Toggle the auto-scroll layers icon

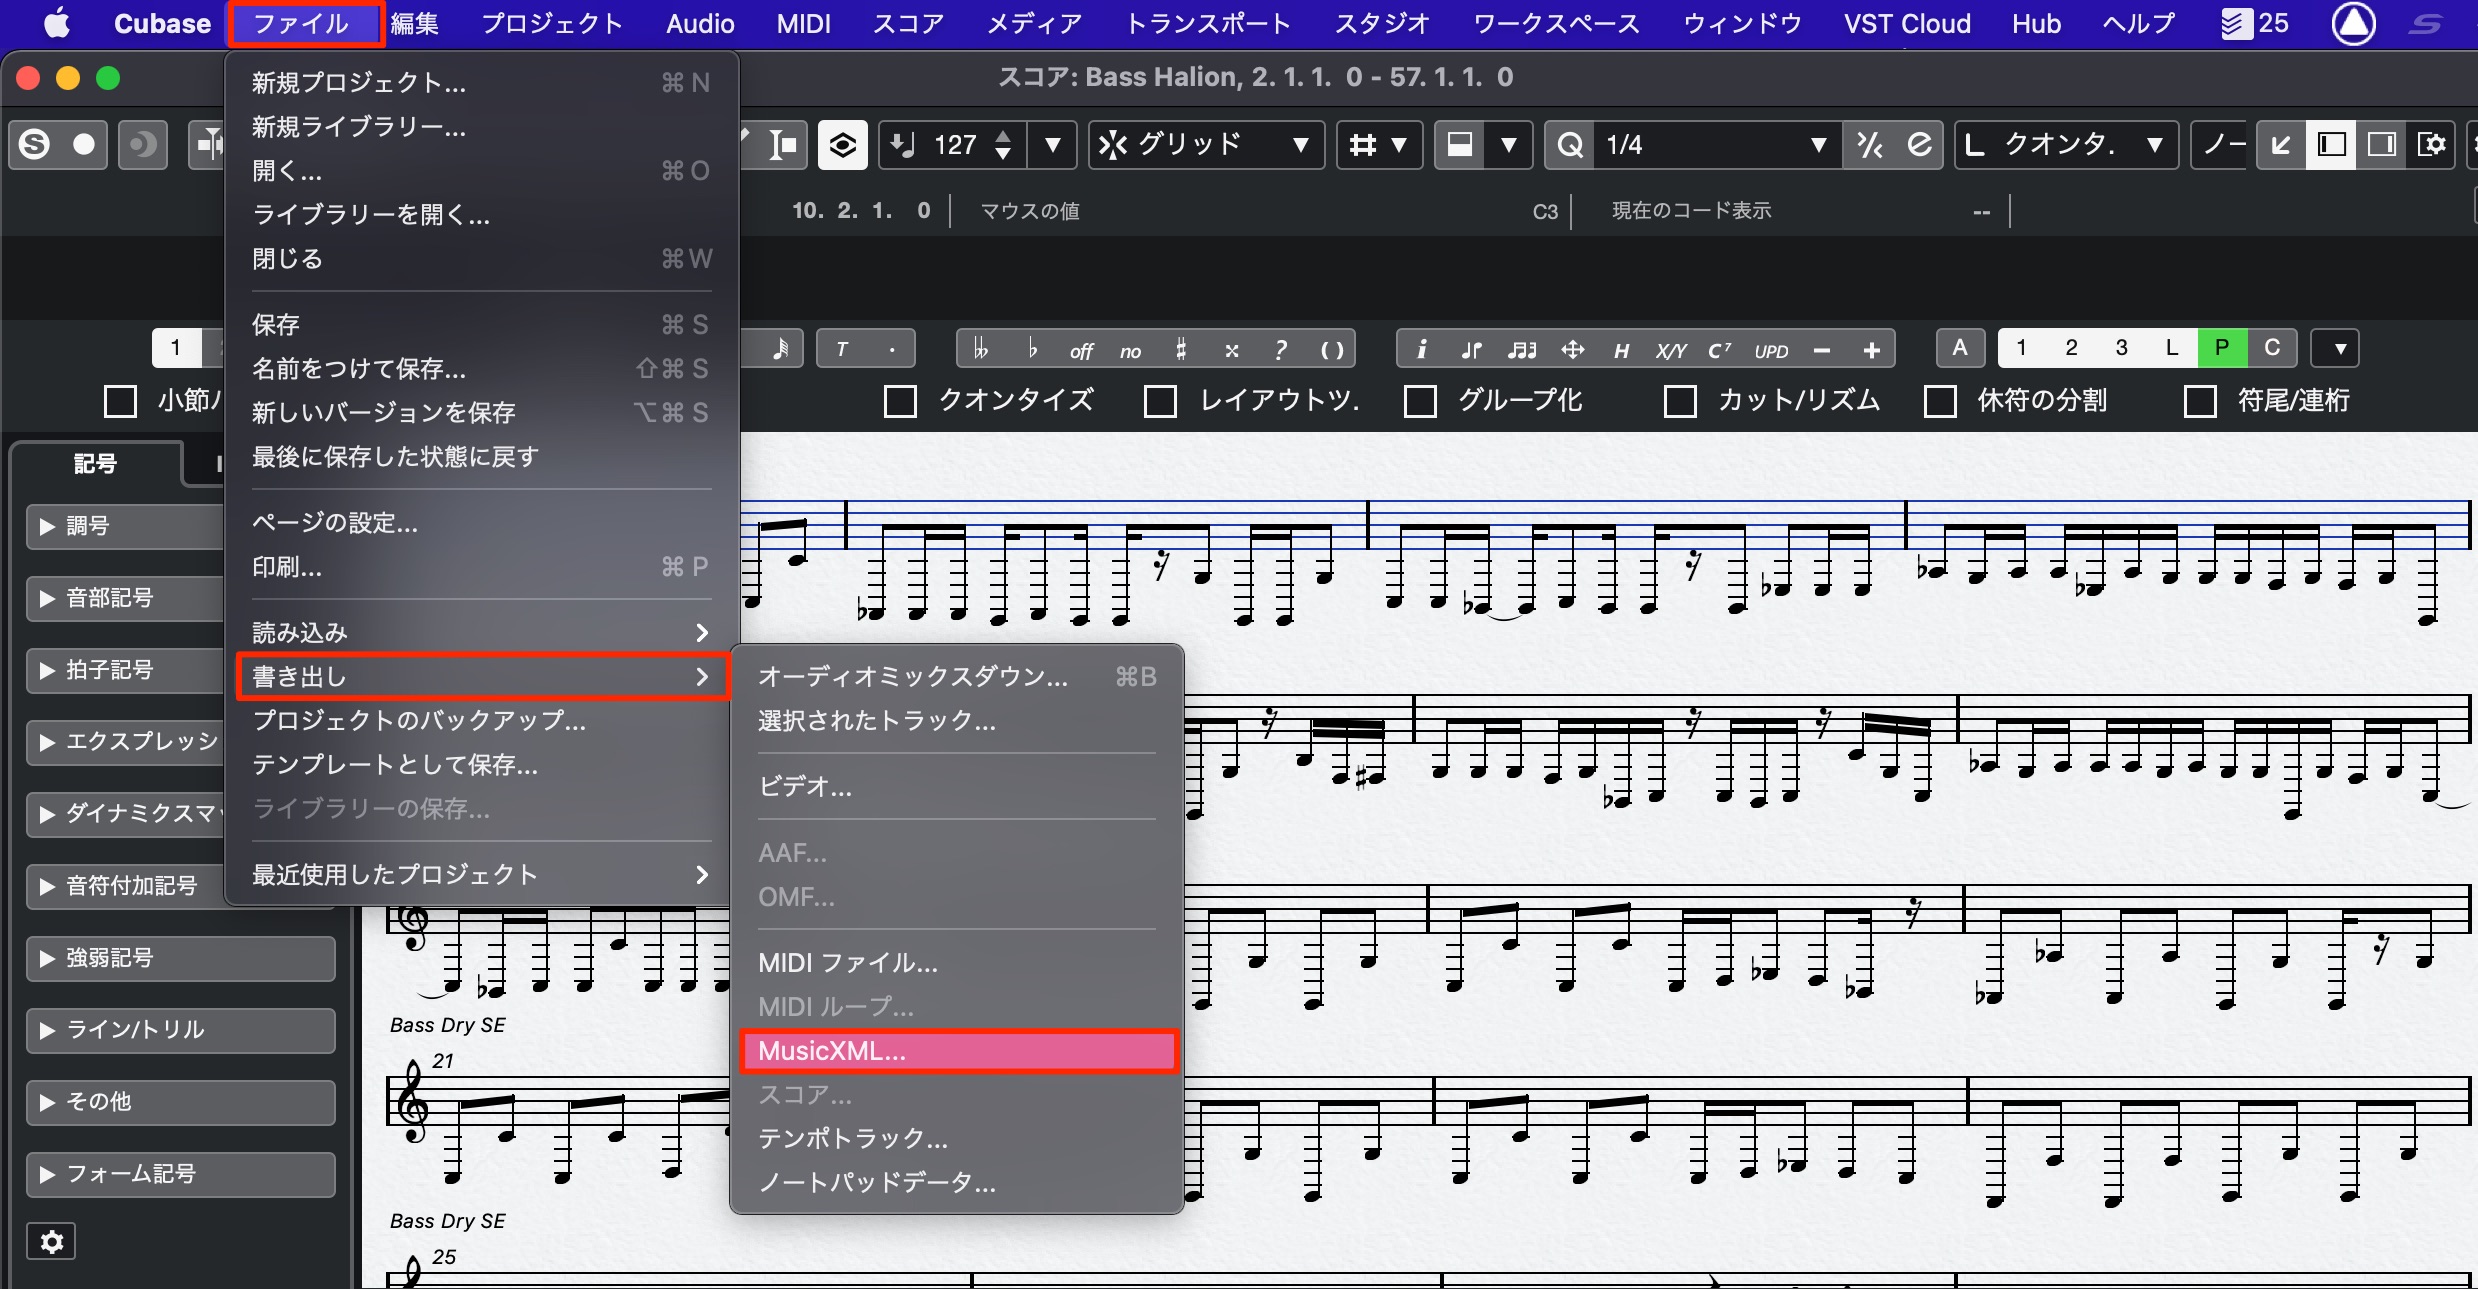[842, 146]
